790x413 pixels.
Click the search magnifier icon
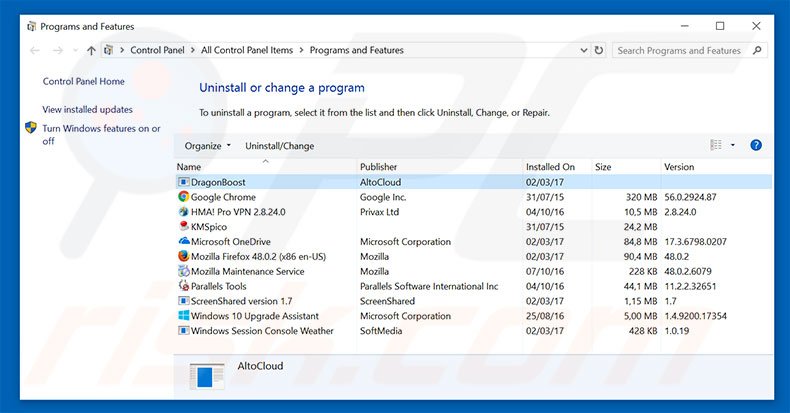point(757,50)
